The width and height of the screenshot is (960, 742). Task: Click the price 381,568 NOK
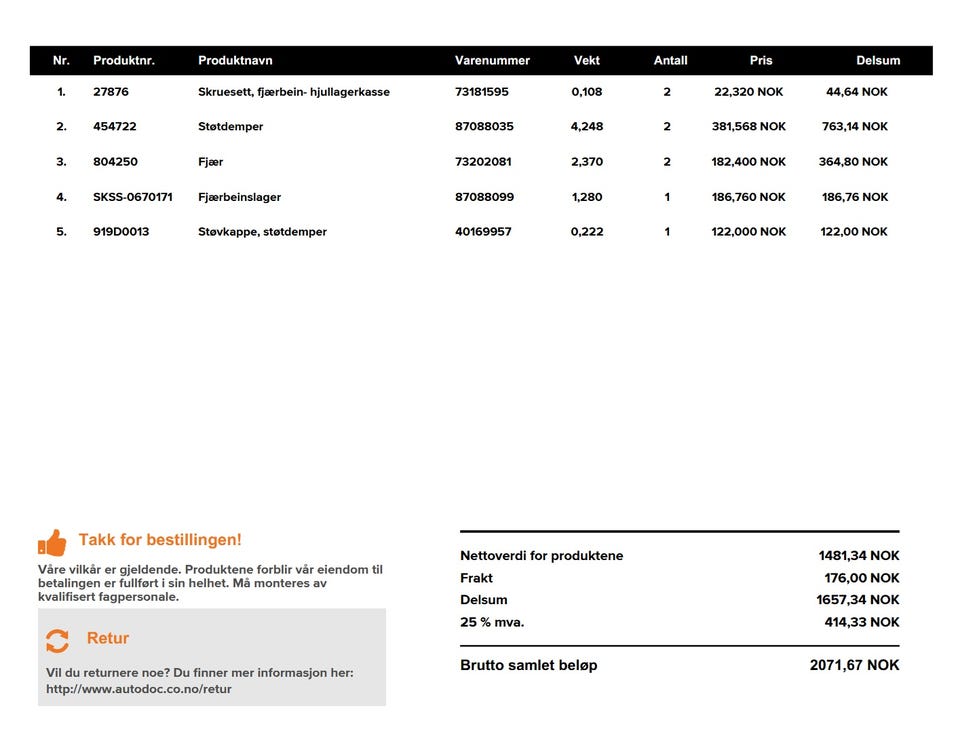tap(748, 127)
